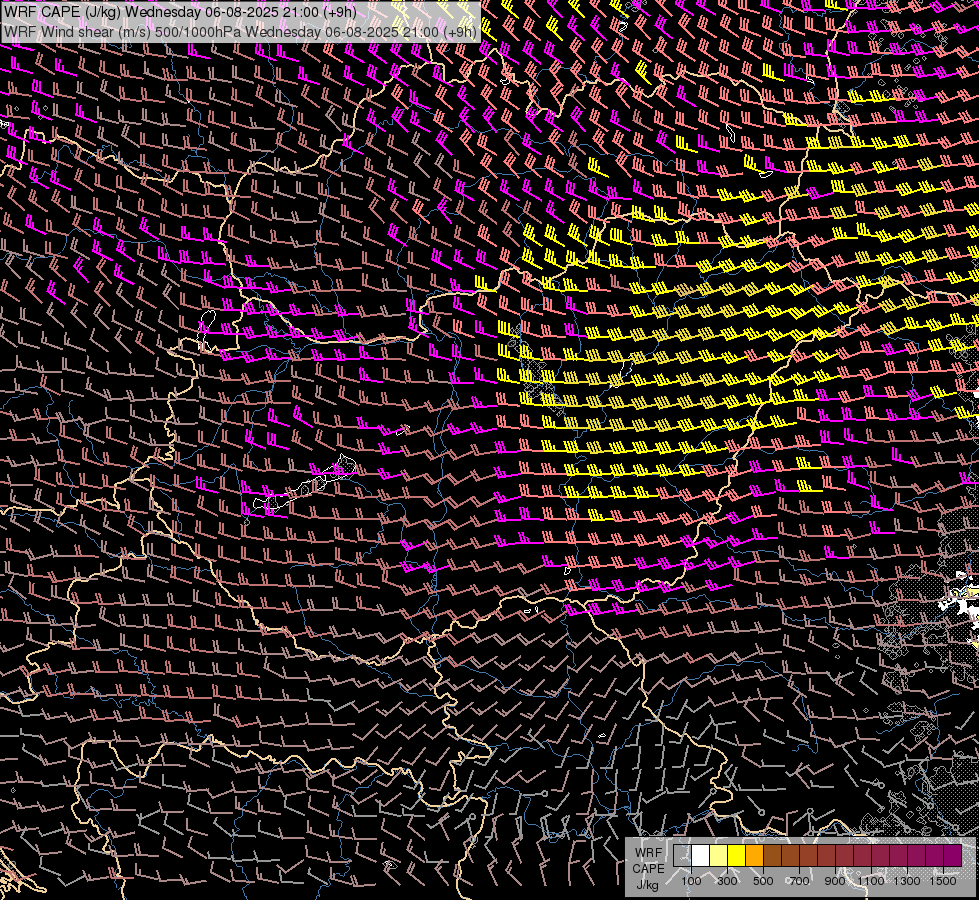Click the white CAPE legend swatch
This screenshot has height=900, width=979.
pyautogui.click(x=701, y=856)
